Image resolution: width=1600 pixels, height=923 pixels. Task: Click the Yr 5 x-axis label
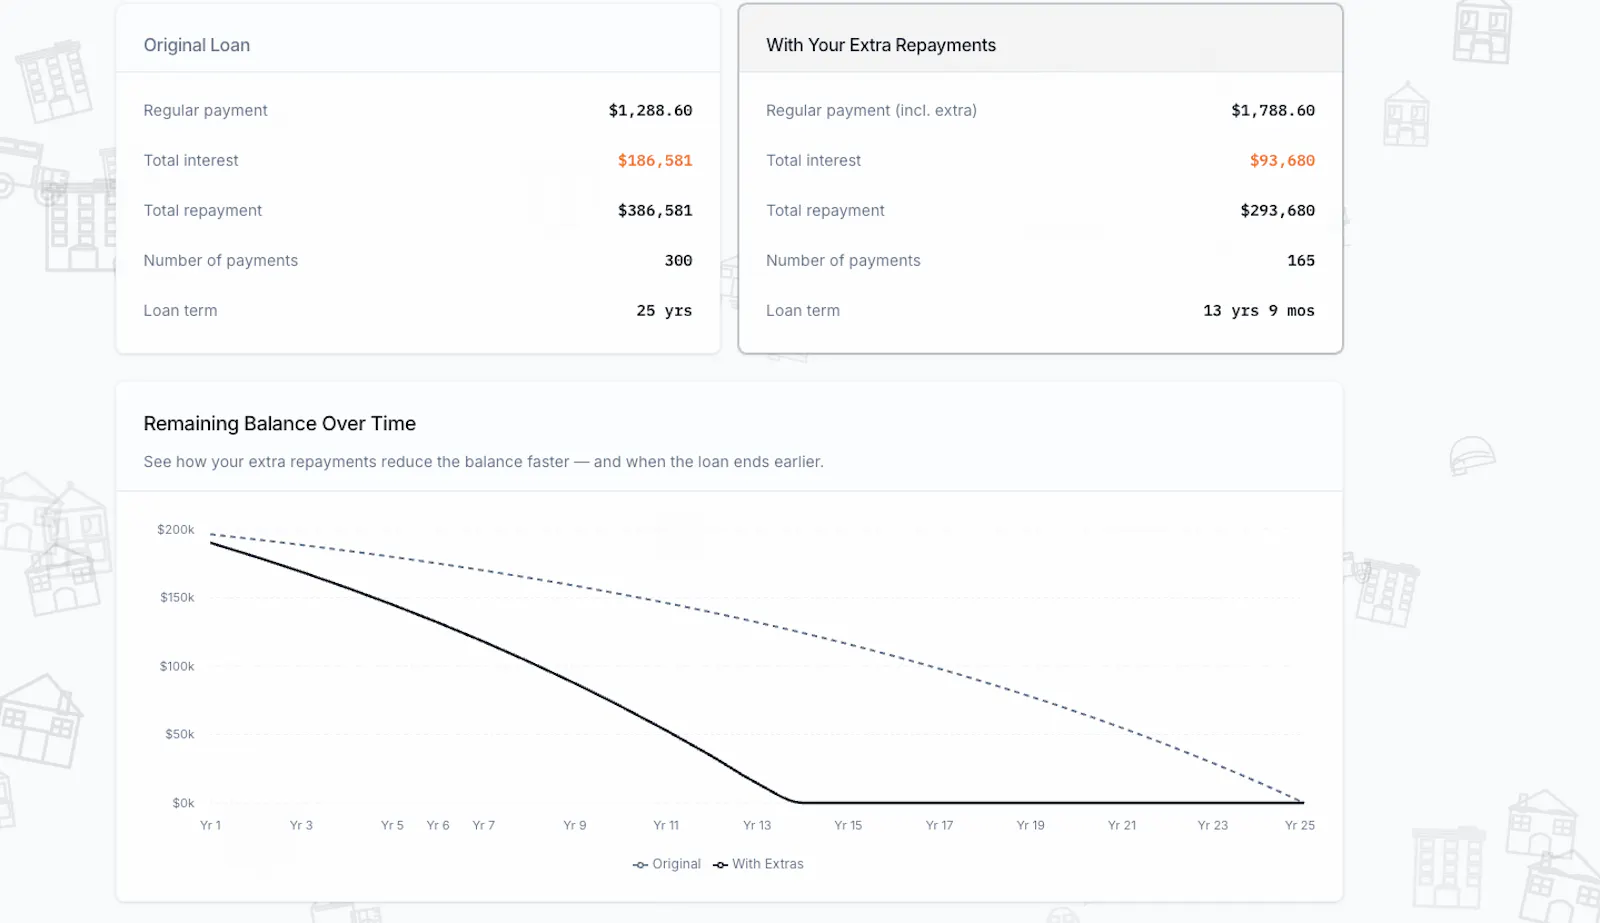tap(392, 825)
